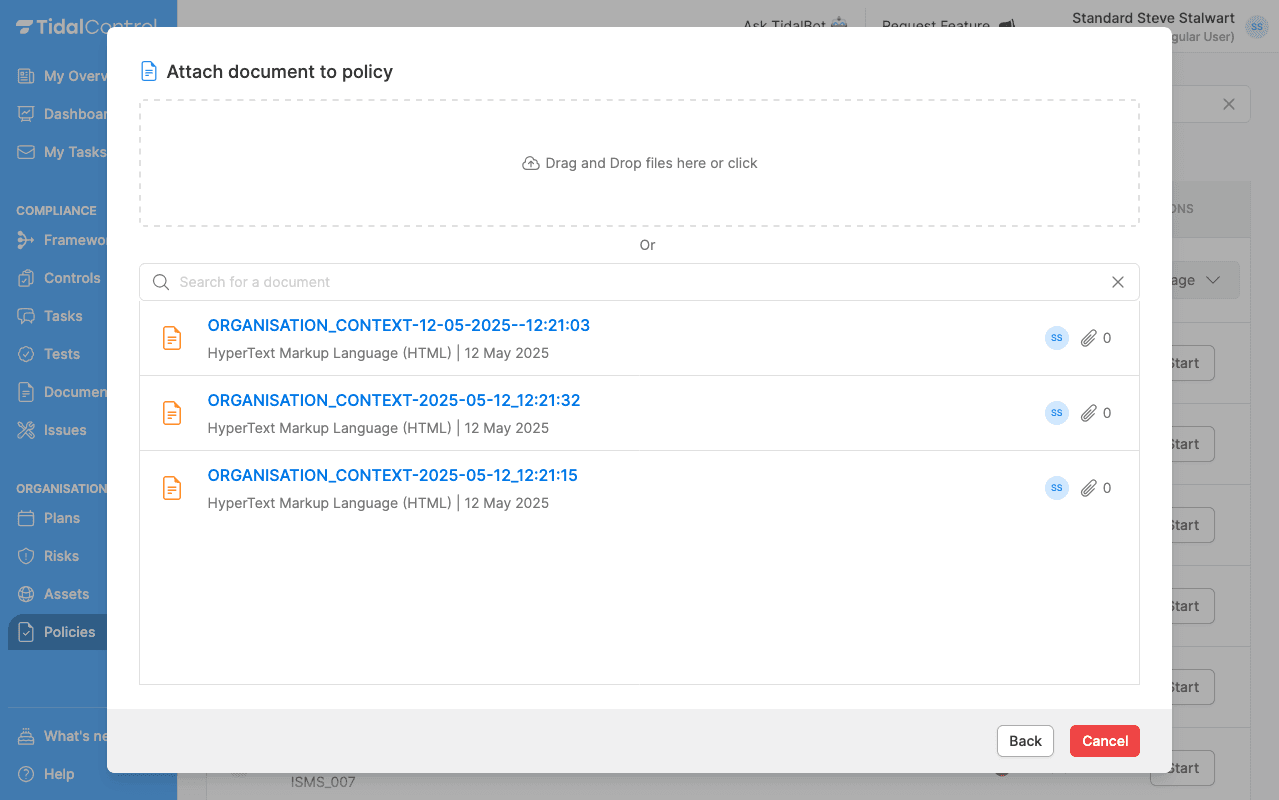Open the ORGANISATION_CONTEXT-2025-05-12_12:21:32 document
The width and height of the screenshot is (1279, 800).
pyautogui.click(x=393, y=400)
